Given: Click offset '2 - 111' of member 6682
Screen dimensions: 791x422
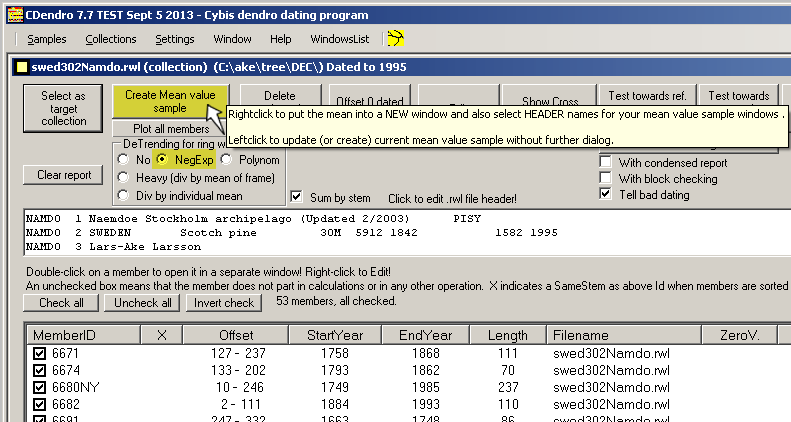Looking at the screenshot, I should tap(240, 404).
